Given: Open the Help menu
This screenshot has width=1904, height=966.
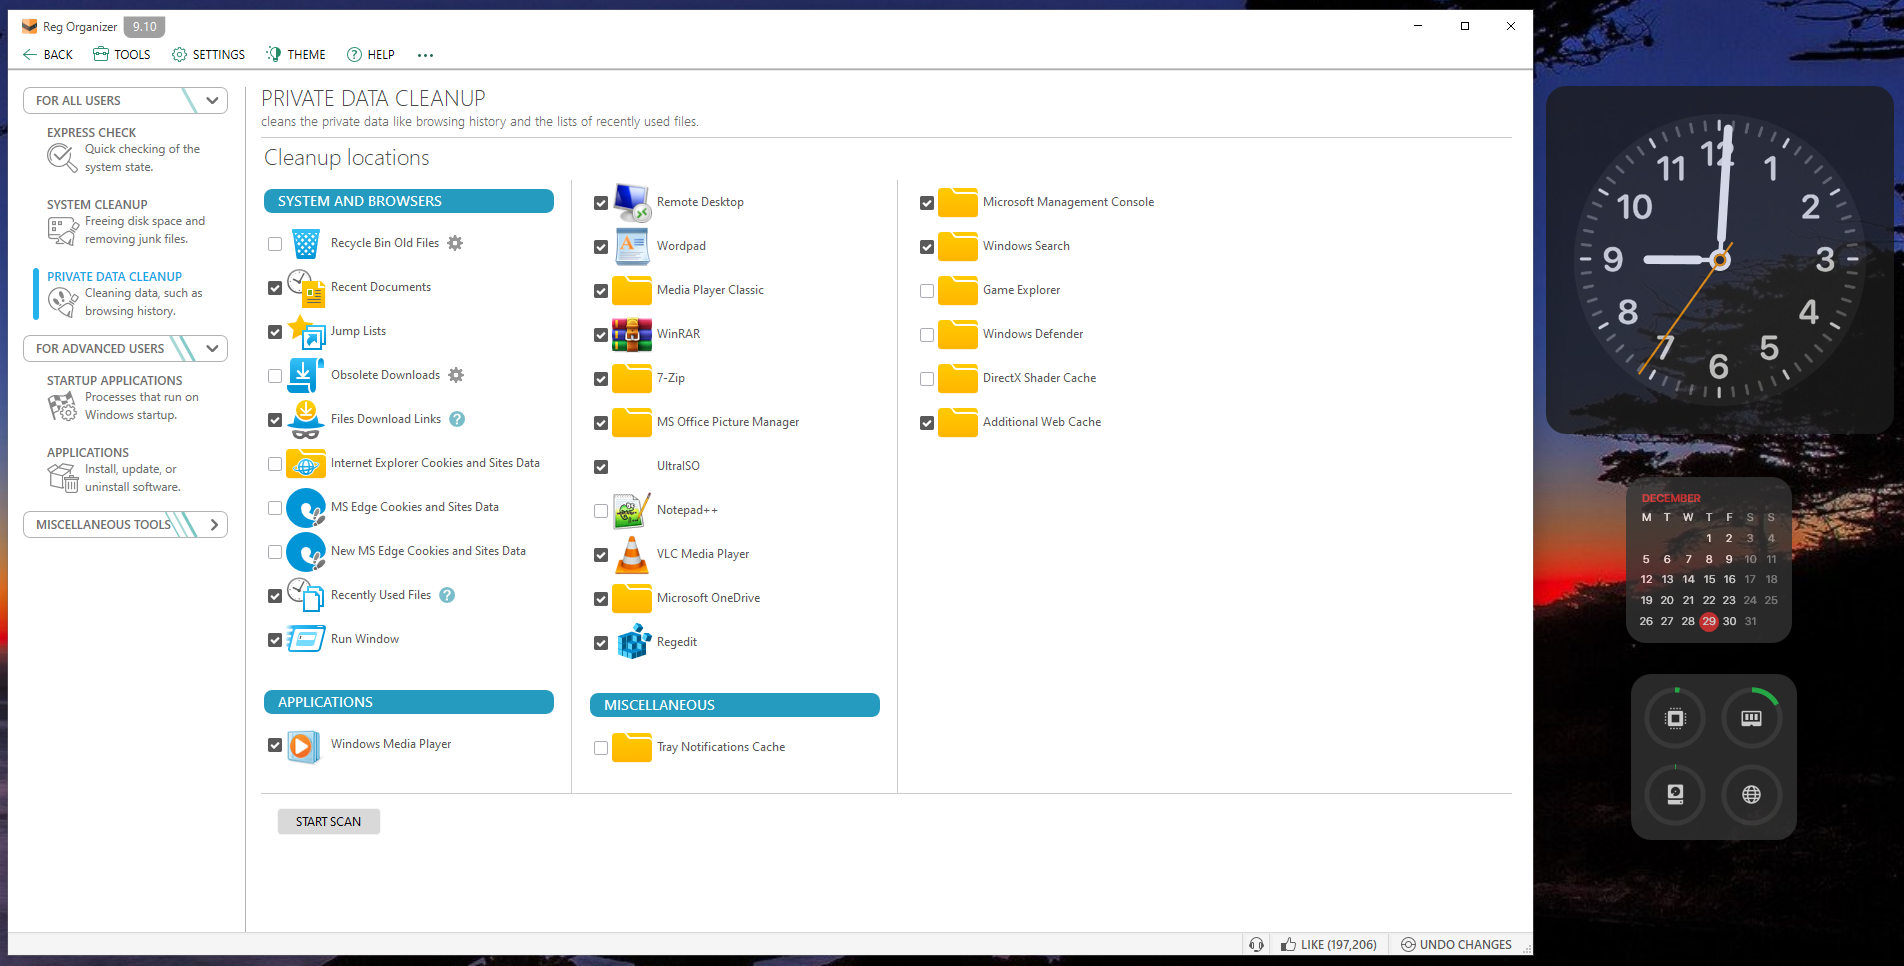Looking at the screenshot, I should point(370,55).
